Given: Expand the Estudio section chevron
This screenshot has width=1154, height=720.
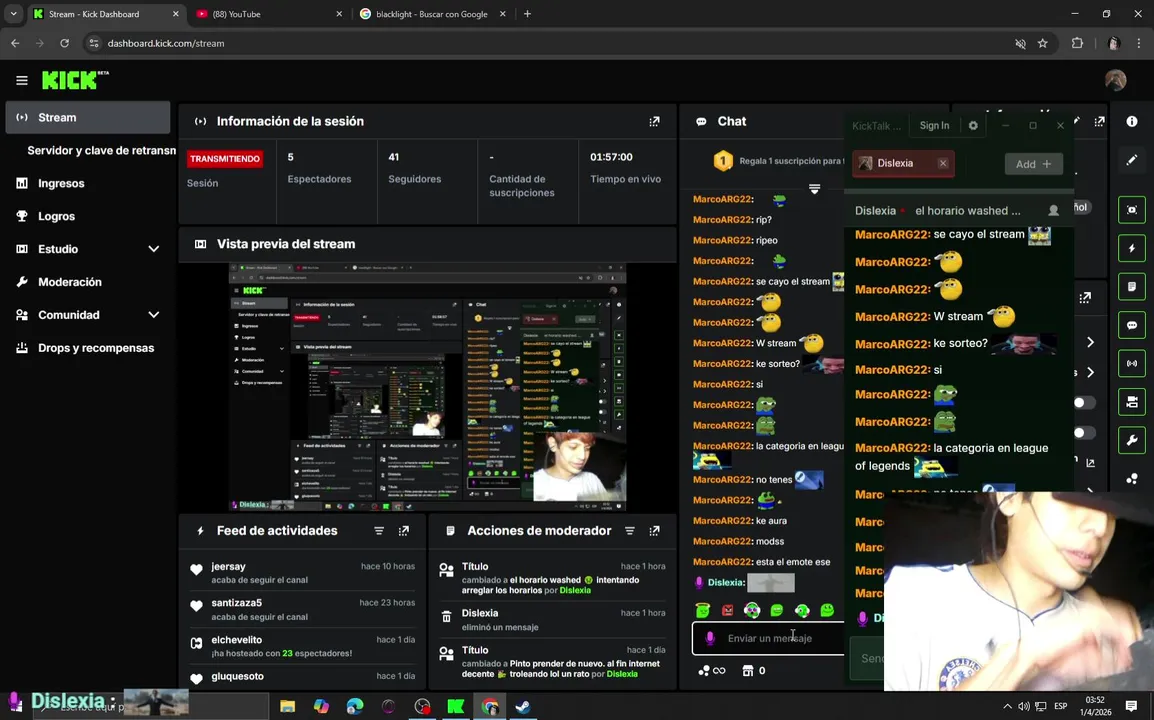Looking at the screenshot, I should pyautogui.click(x=153, y=250).
